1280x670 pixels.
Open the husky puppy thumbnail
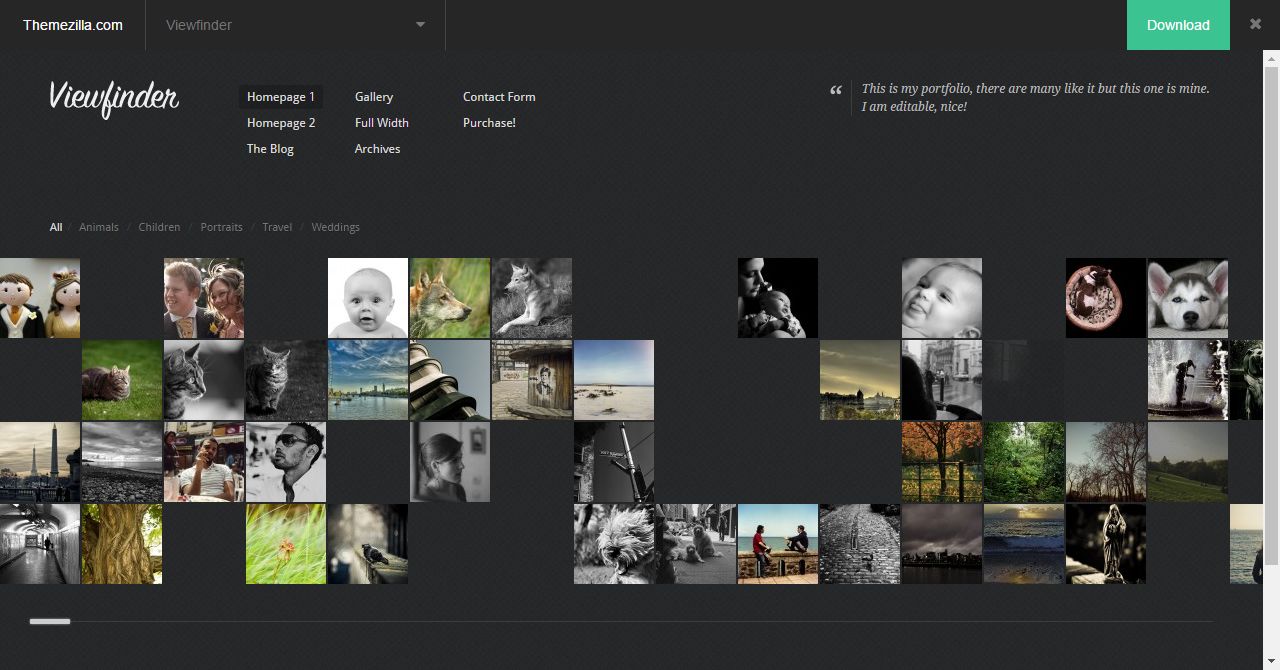point(1187,298)
